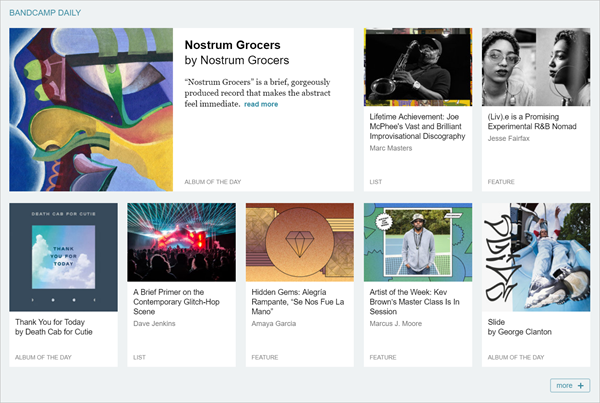
Task: Open Hidden Gems: Alegría Rampante article
Action: (298, 302)
